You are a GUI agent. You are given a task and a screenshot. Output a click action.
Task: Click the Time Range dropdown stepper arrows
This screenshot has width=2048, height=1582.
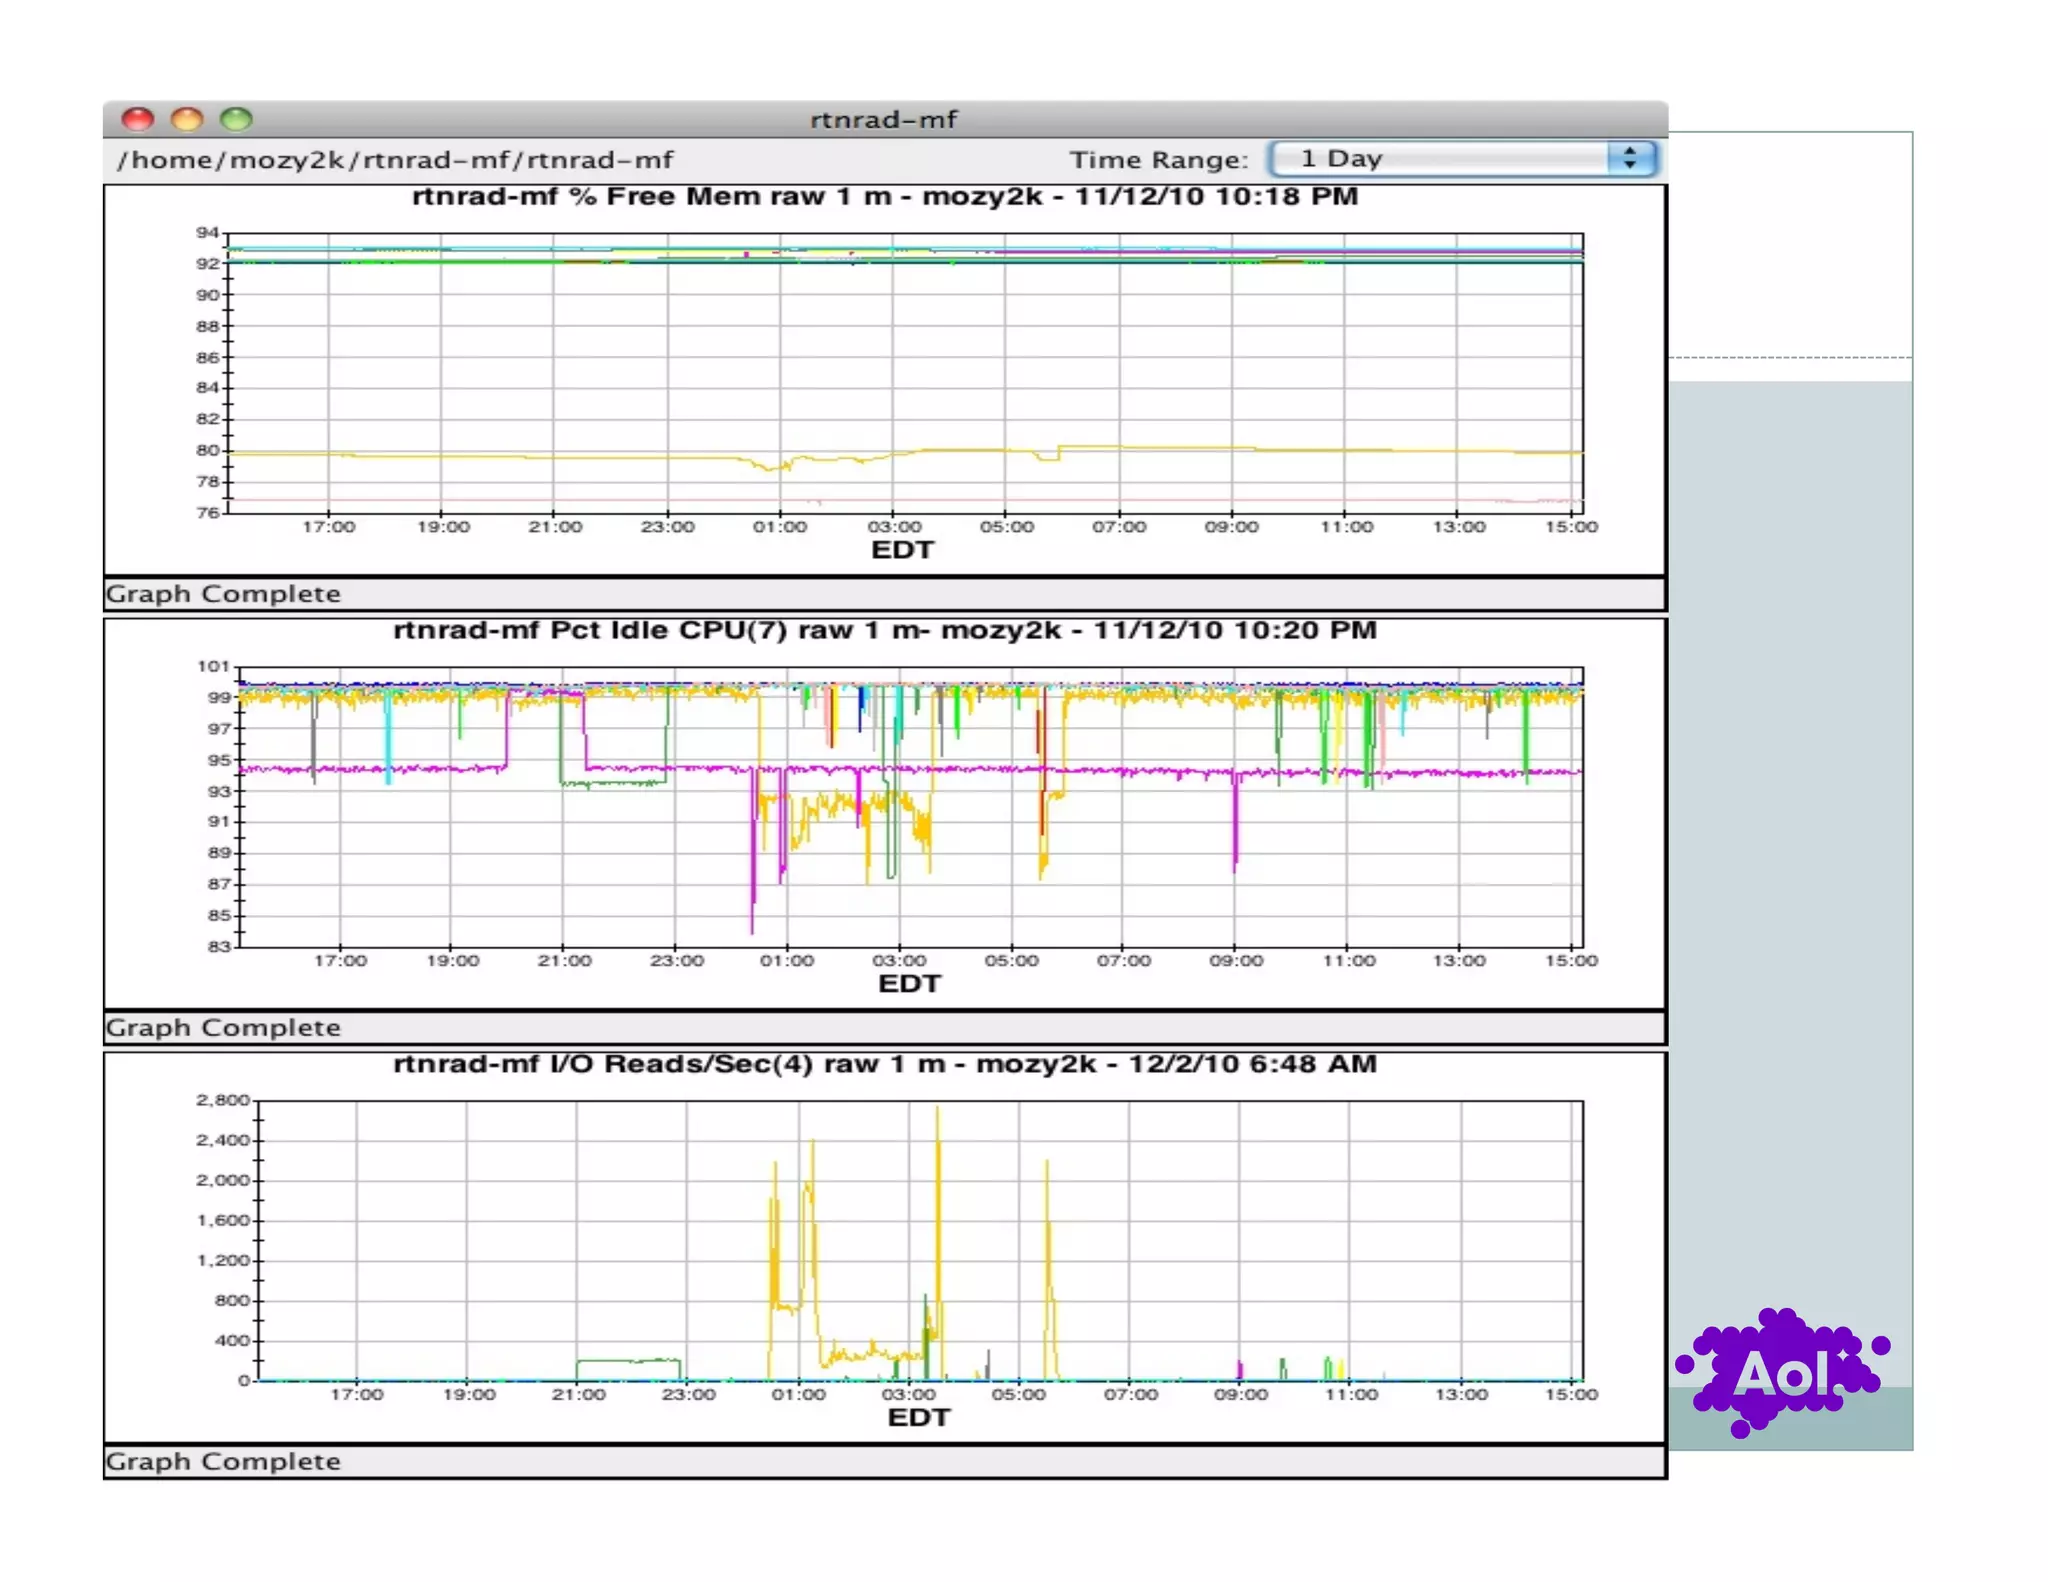point(1630,159)
